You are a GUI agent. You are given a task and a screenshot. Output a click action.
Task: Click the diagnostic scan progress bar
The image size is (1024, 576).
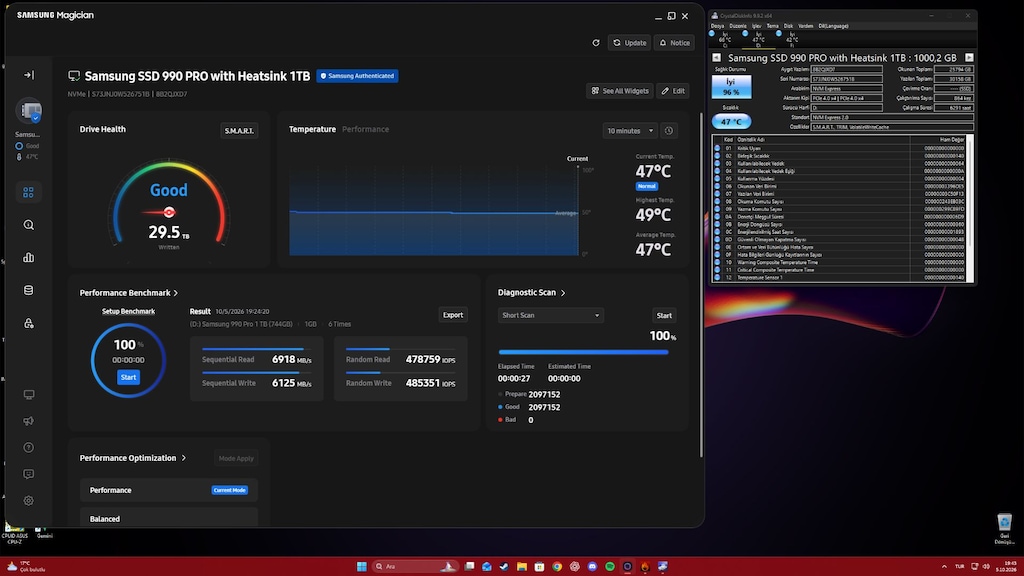coord(583,352)
